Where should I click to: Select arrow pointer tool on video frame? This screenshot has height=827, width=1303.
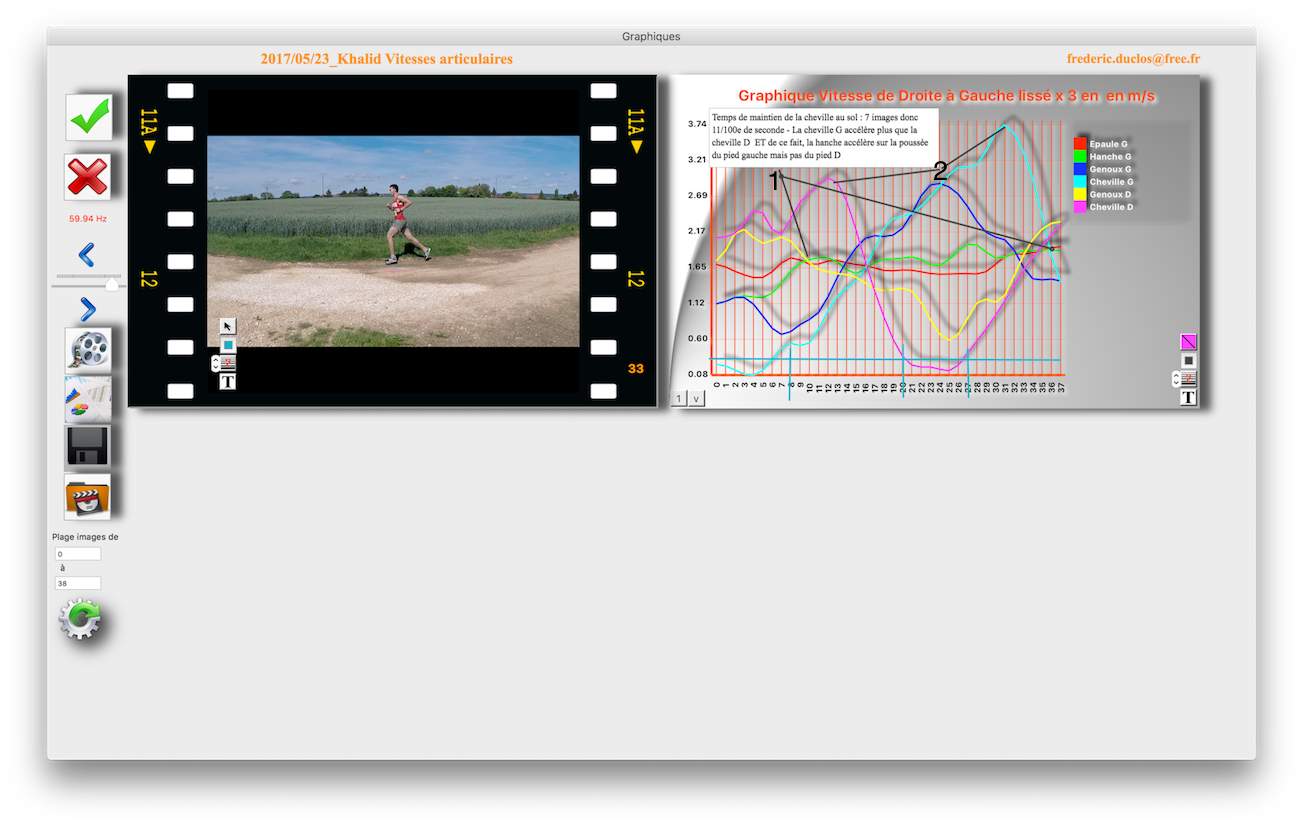pyautogui.click(x=228, y=326)
